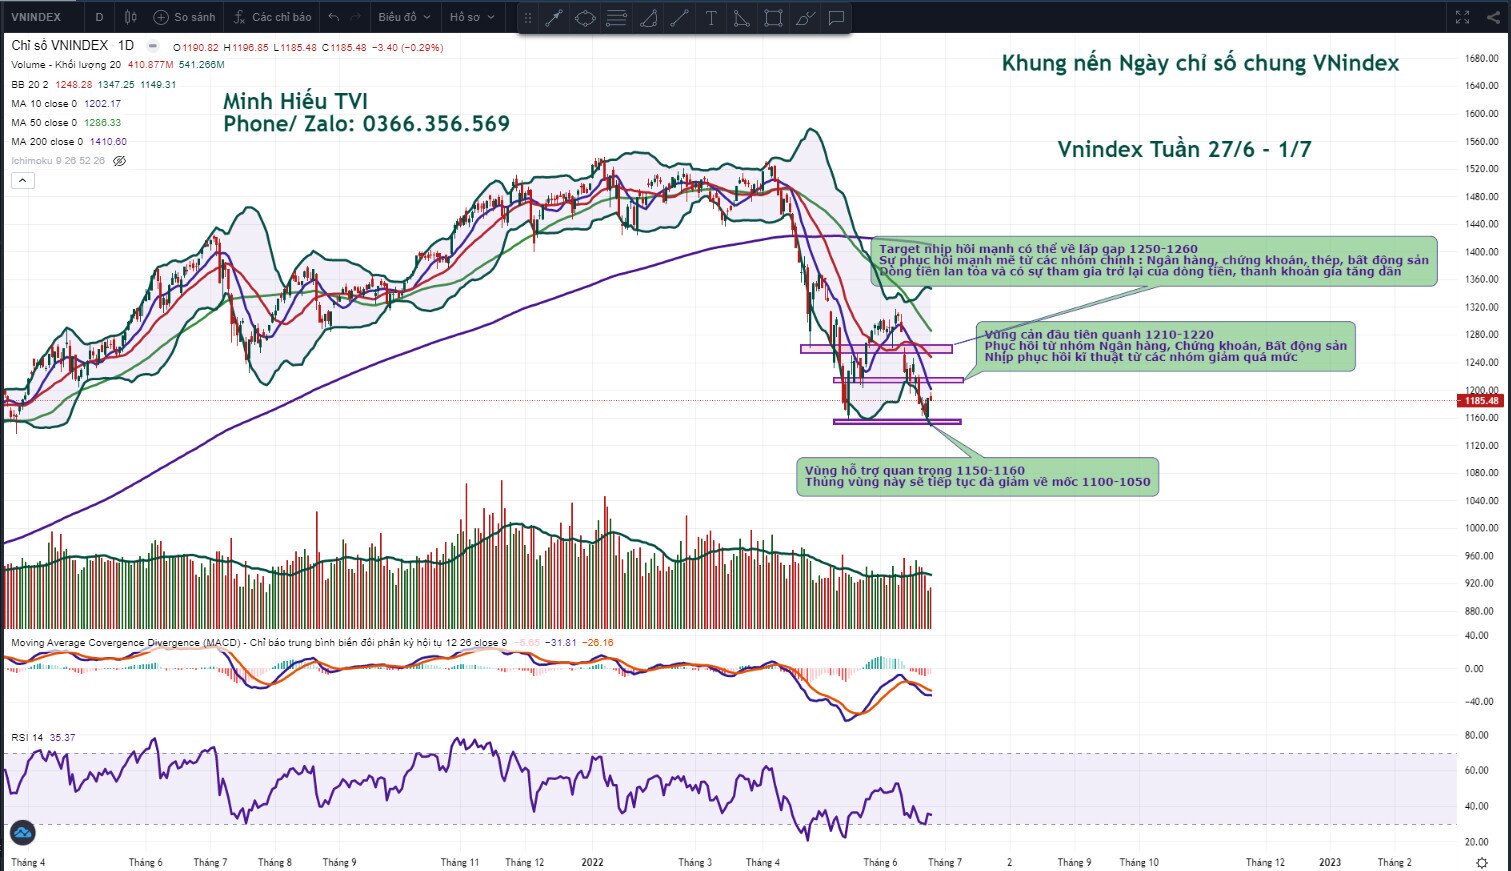1511x871 pixels.
Task: Select the MA 200 close indicator legend
Action: click(x=47, y=142)
